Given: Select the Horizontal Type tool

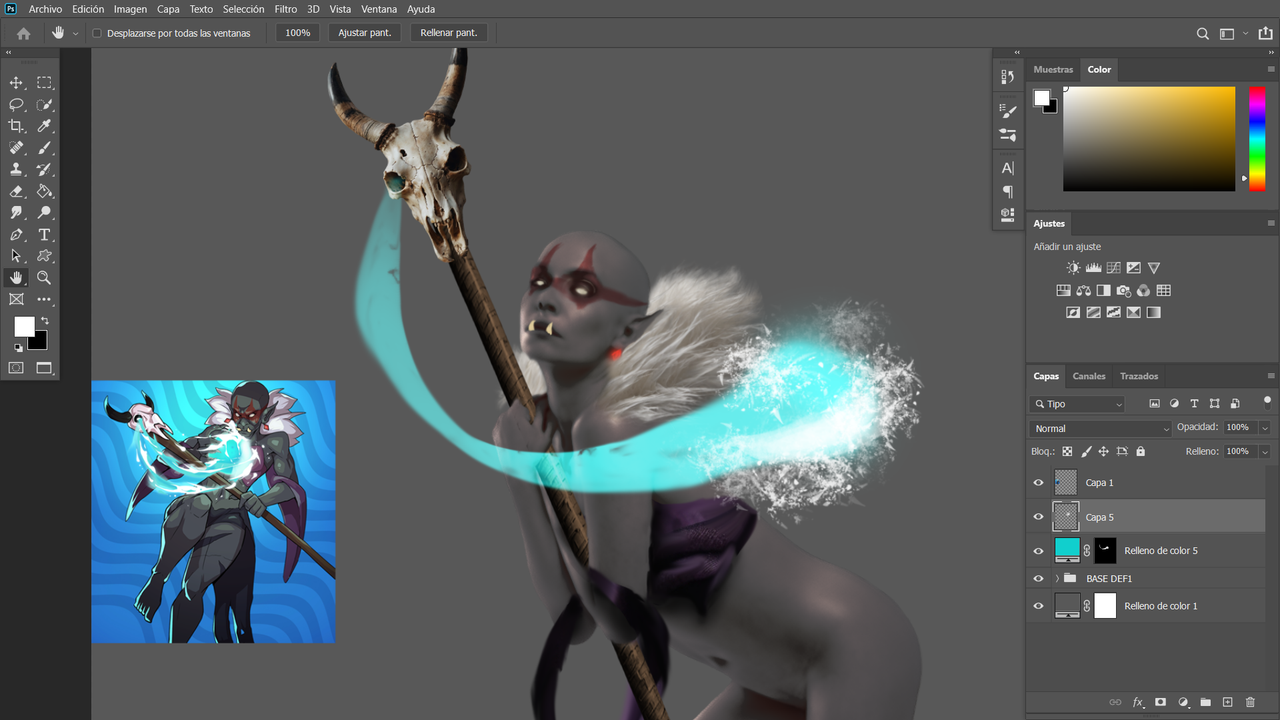Looking at the screenshot, I should pyautogui.click(x=44, y=235).
